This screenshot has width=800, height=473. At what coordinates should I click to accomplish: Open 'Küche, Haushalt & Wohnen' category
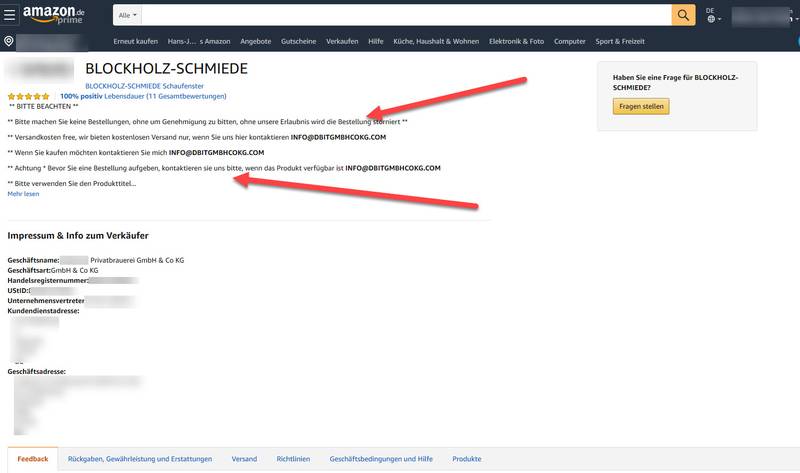(436, 41)
